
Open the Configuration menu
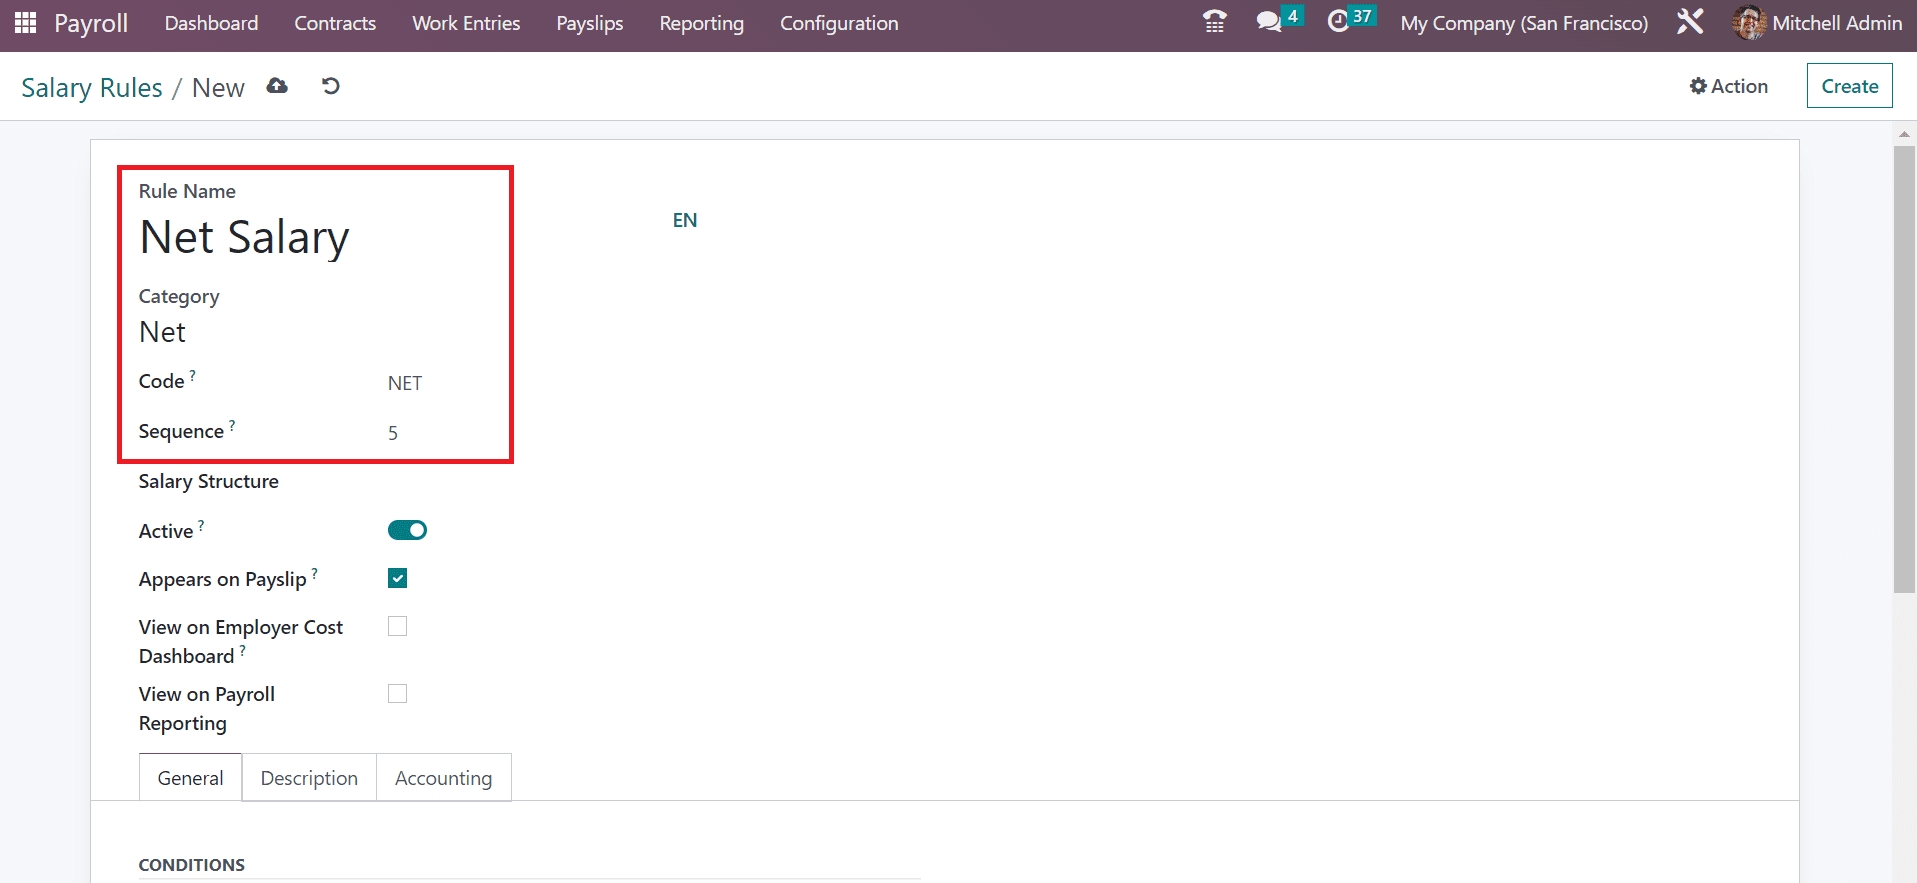(x=838, y=23)
